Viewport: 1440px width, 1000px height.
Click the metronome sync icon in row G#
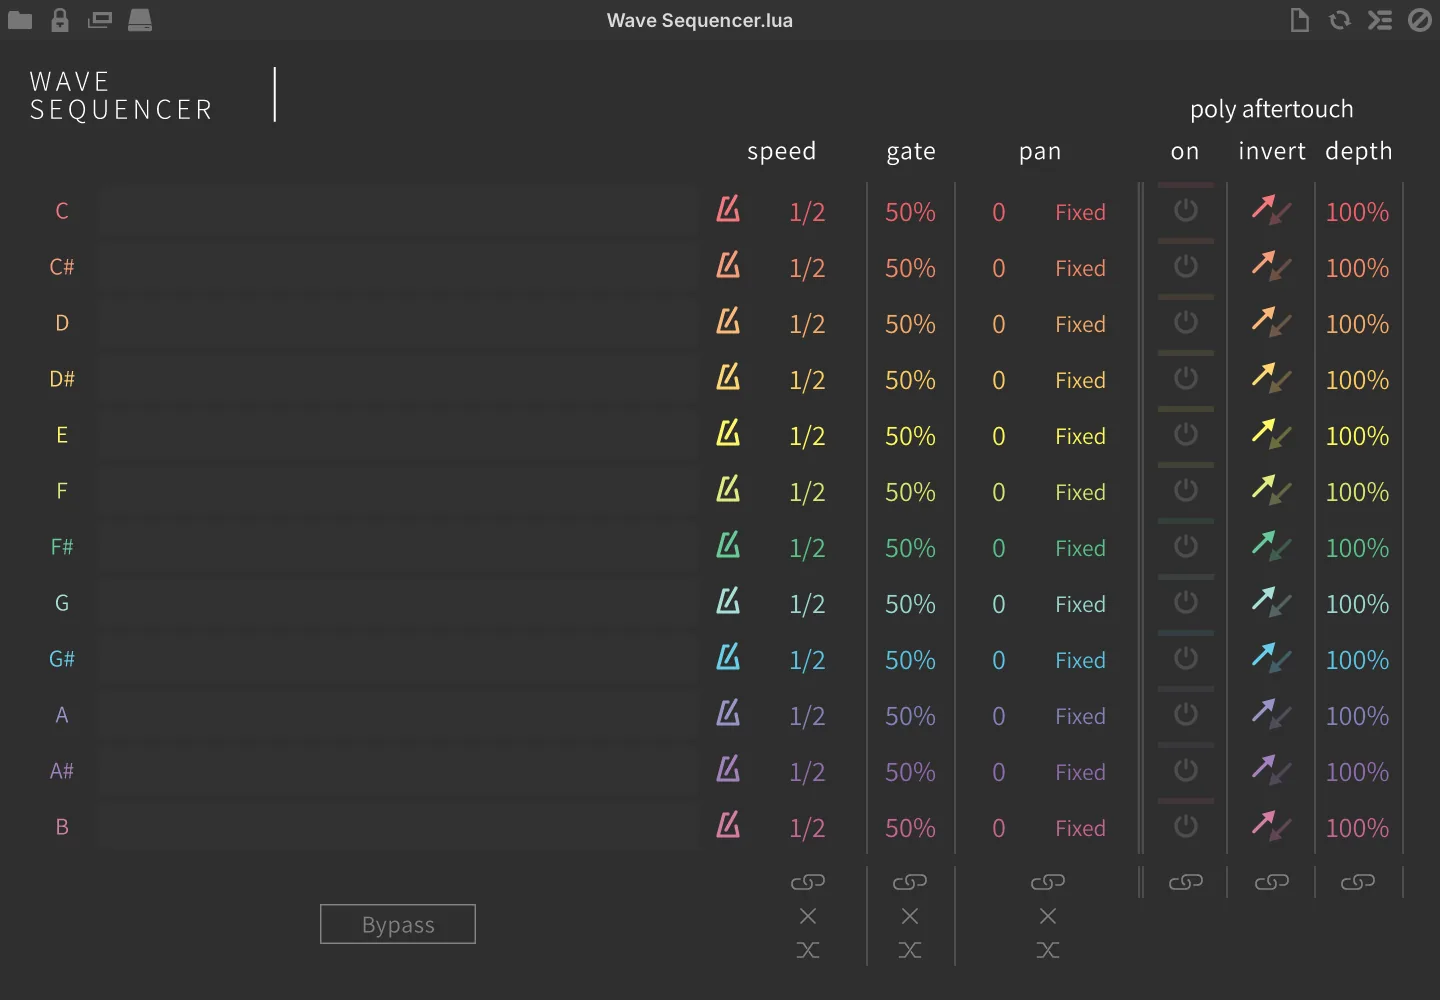click(x=728, y=657)
